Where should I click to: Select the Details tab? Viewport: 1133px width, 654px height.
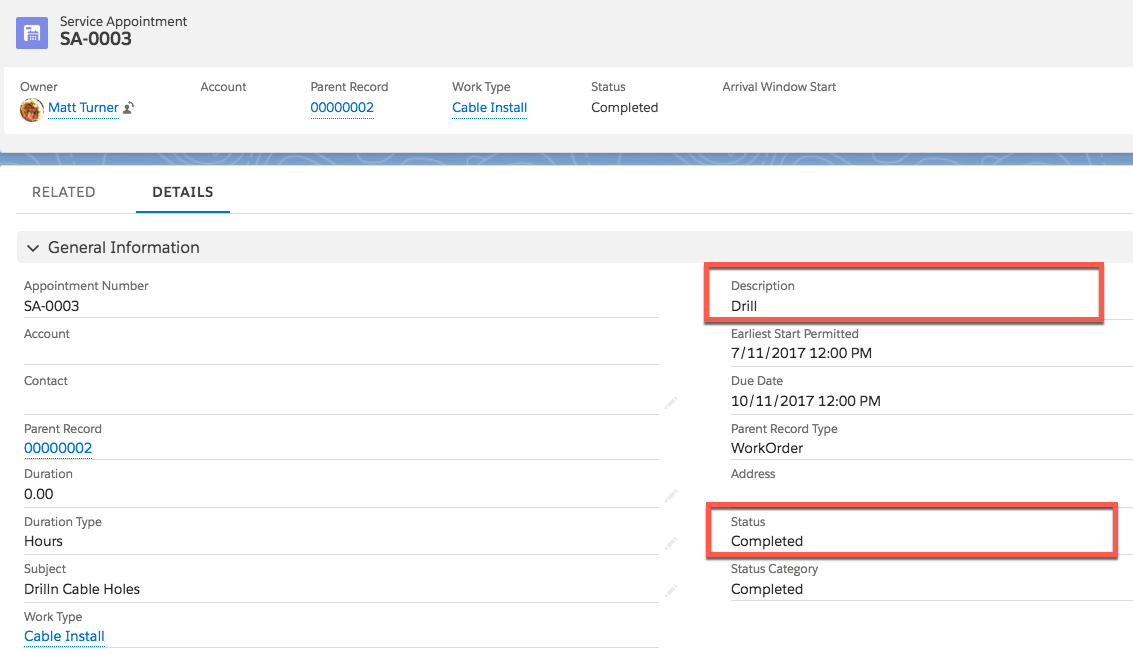(x=182, y=192)
